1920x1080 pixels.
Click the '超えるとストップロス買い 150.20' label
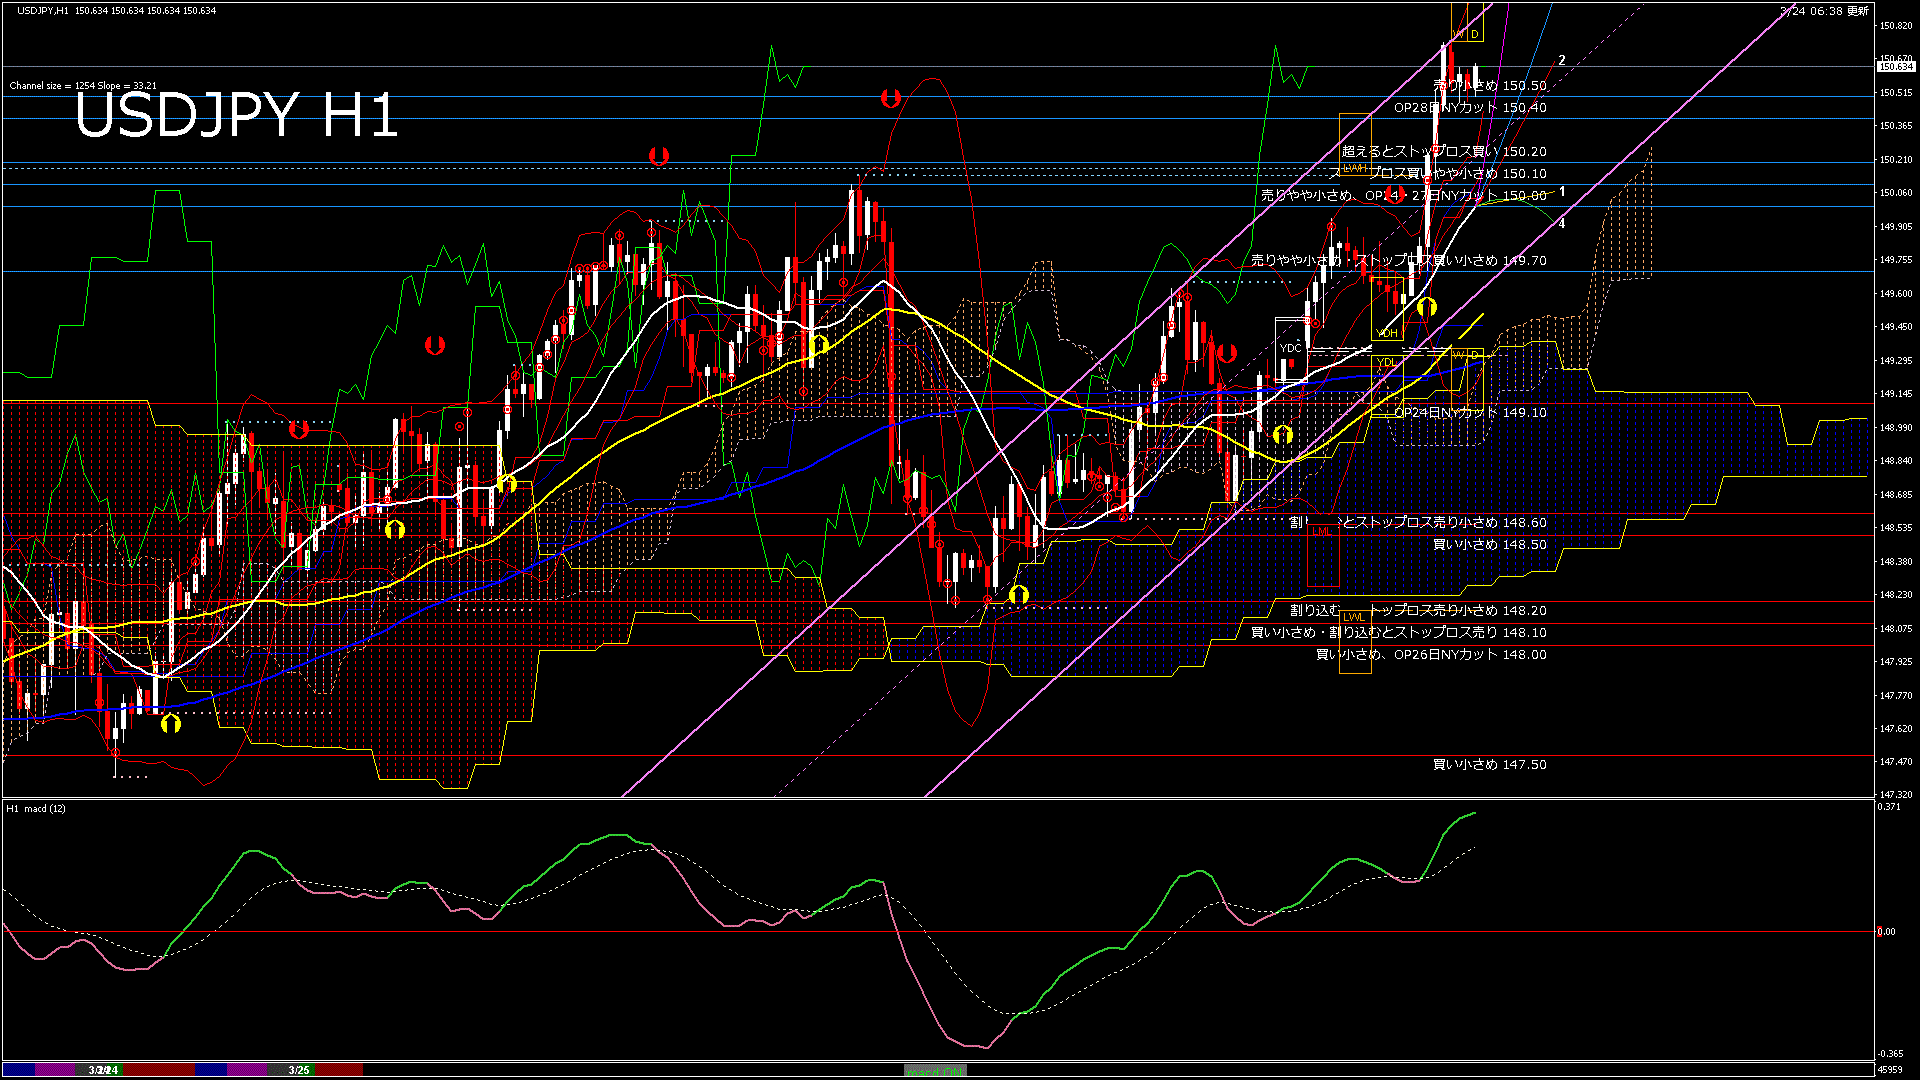(1444, 152)
